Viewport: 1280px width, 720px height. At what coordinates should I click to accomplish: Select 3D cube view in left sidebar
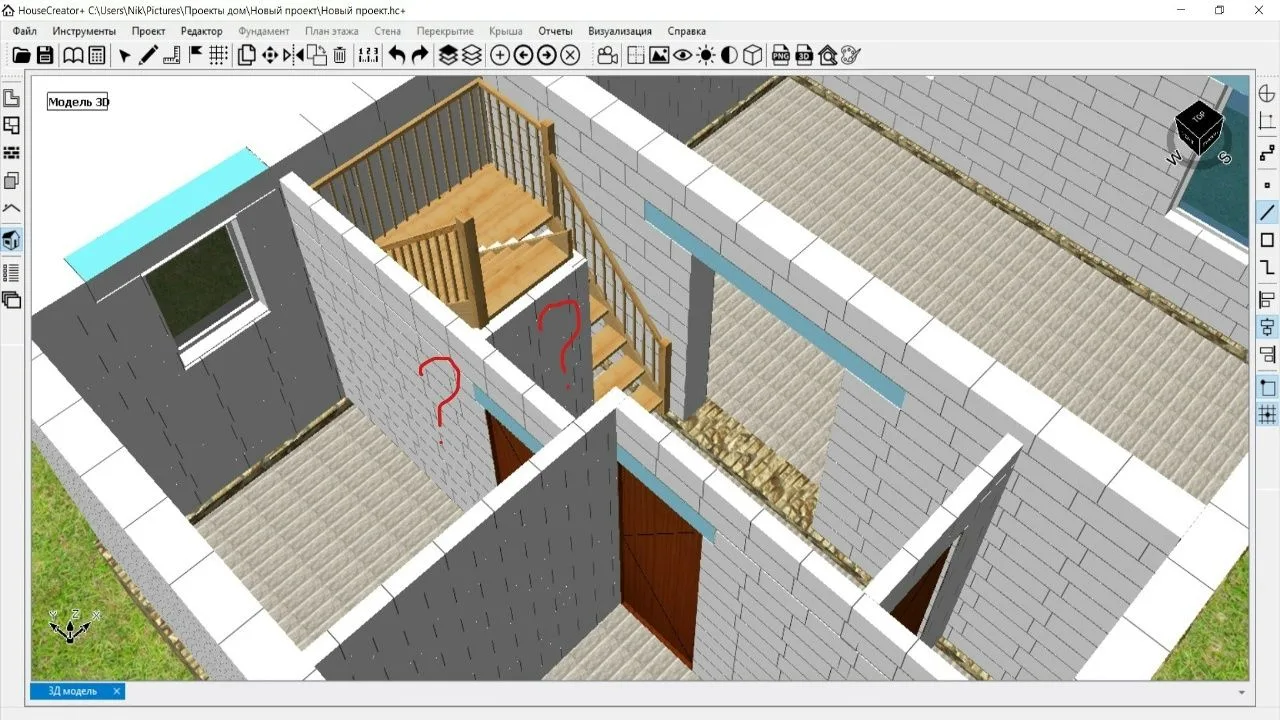click(x=11, y=240)
